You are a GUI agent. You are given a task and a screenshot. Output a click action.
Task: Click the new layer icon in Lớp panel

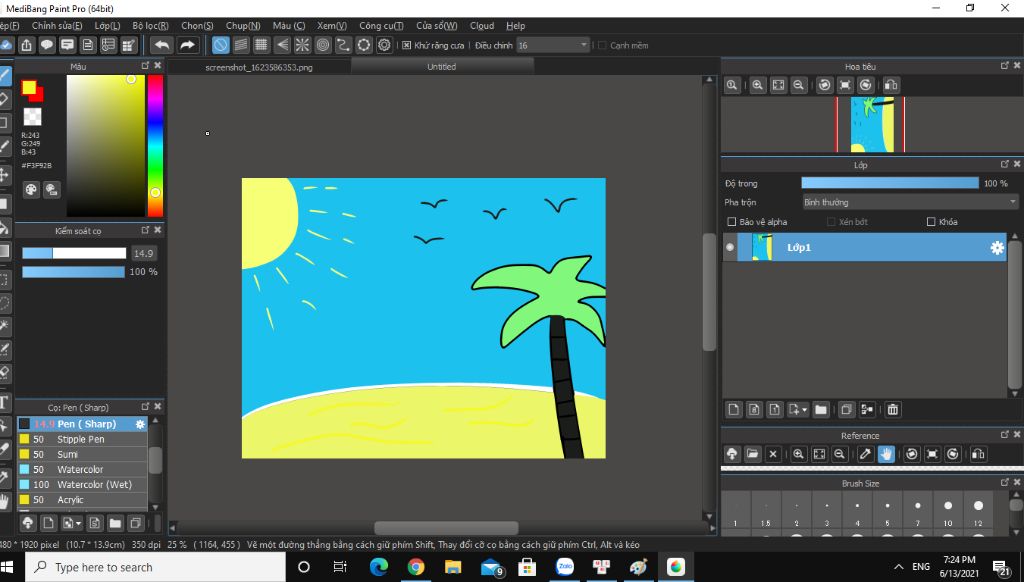click(x=733, y=410)
